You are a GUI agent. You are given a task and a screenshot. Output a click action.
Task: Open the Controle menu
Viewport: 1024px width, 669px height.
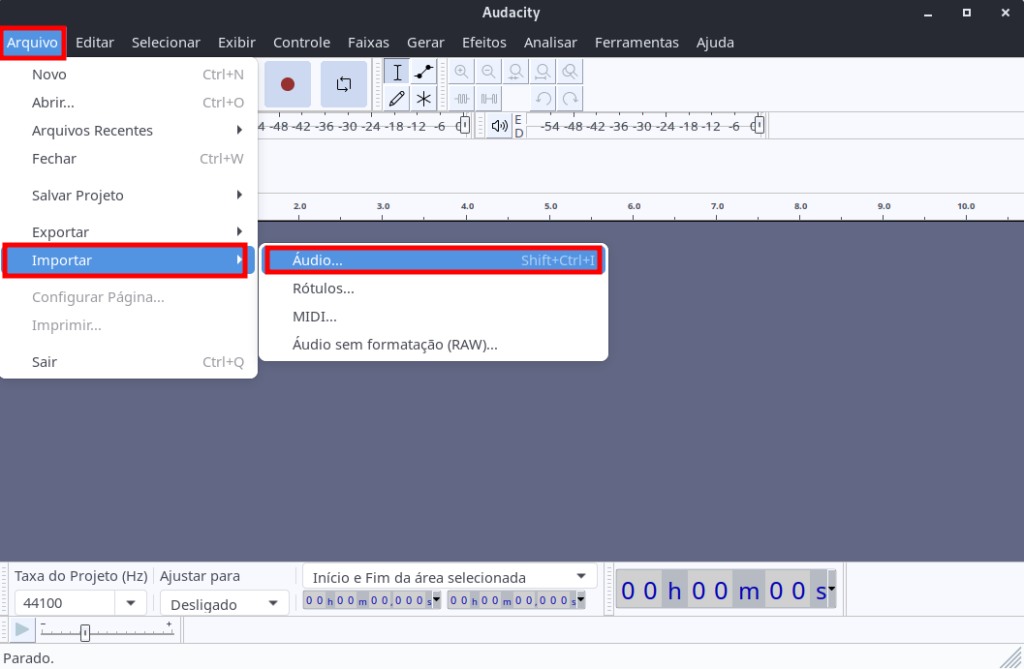[302, 42]
